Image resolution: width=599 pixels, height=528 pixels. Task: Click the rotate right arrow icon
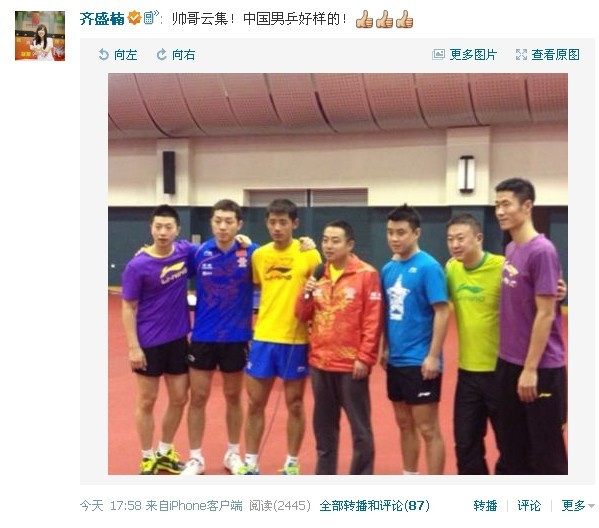click(162, 54)
